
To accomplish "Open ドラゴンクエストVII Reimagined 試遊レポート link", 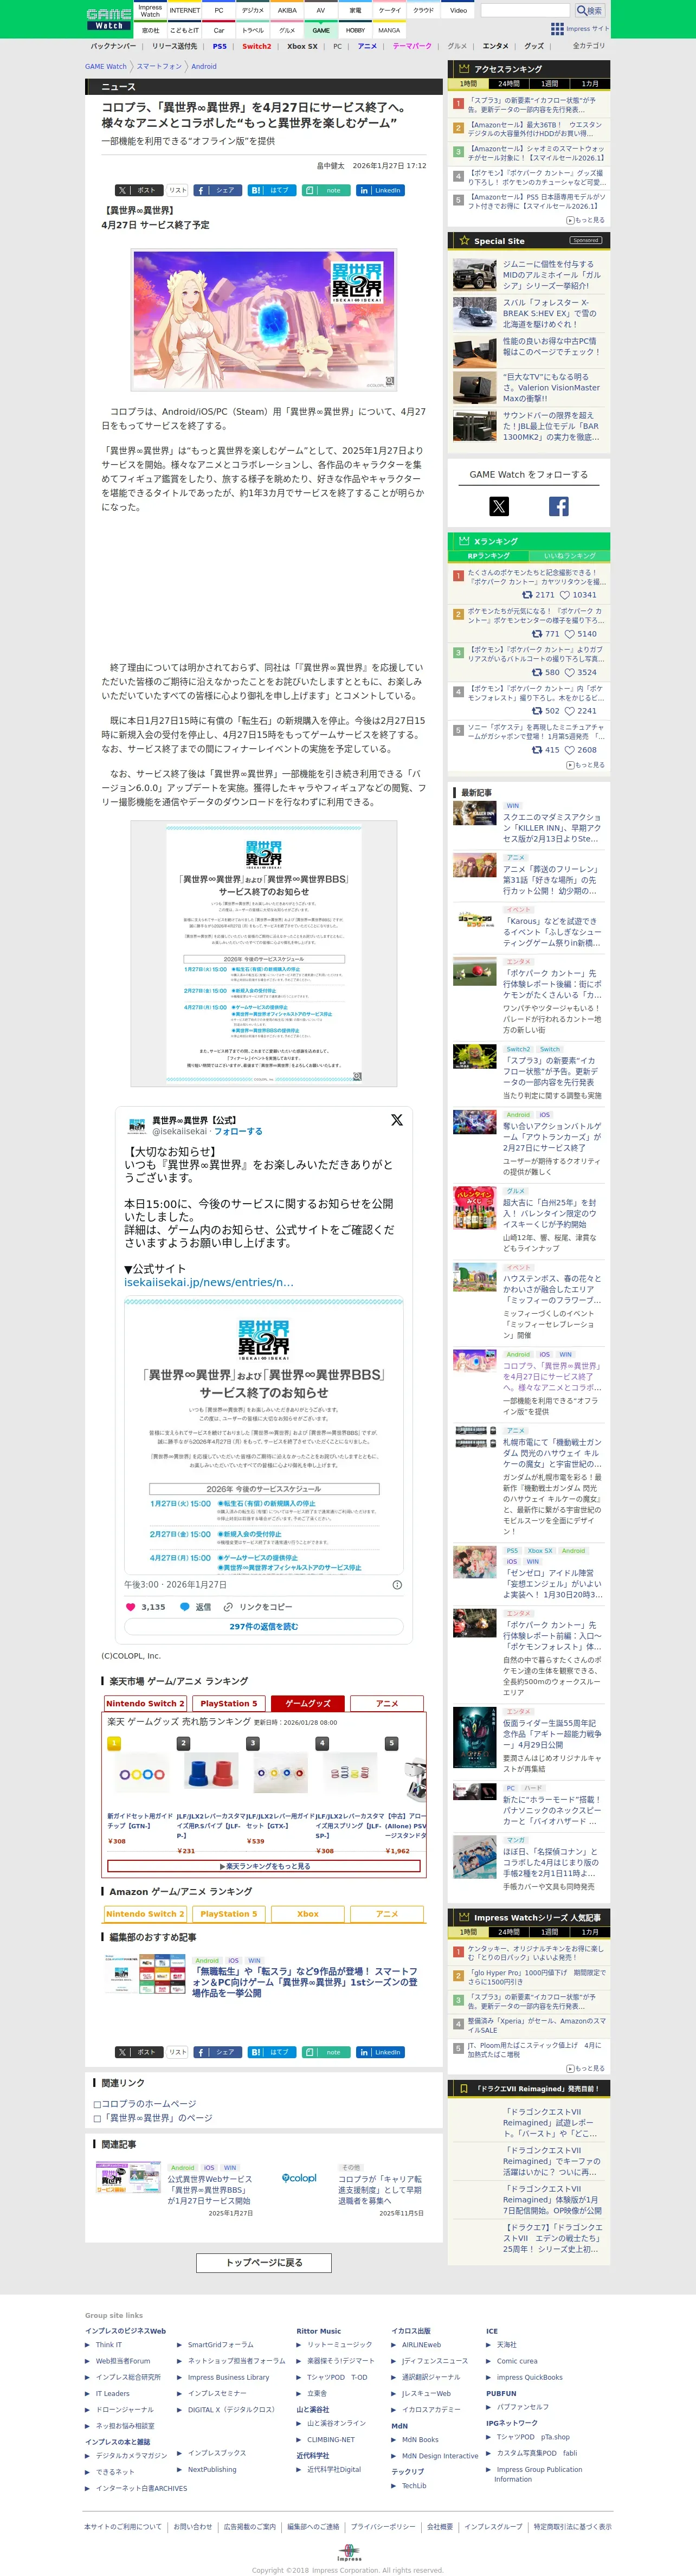I will [551, 2122].
